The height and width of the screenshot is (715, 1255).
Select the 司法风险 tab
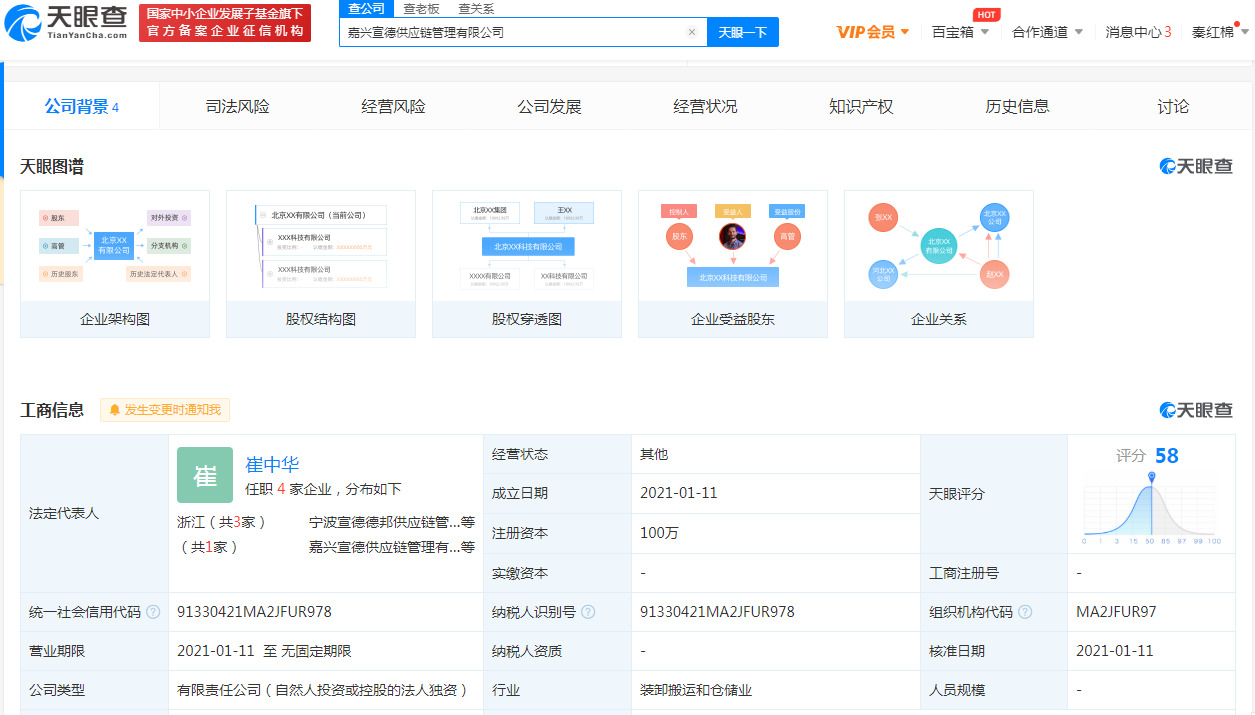[237, 106]
